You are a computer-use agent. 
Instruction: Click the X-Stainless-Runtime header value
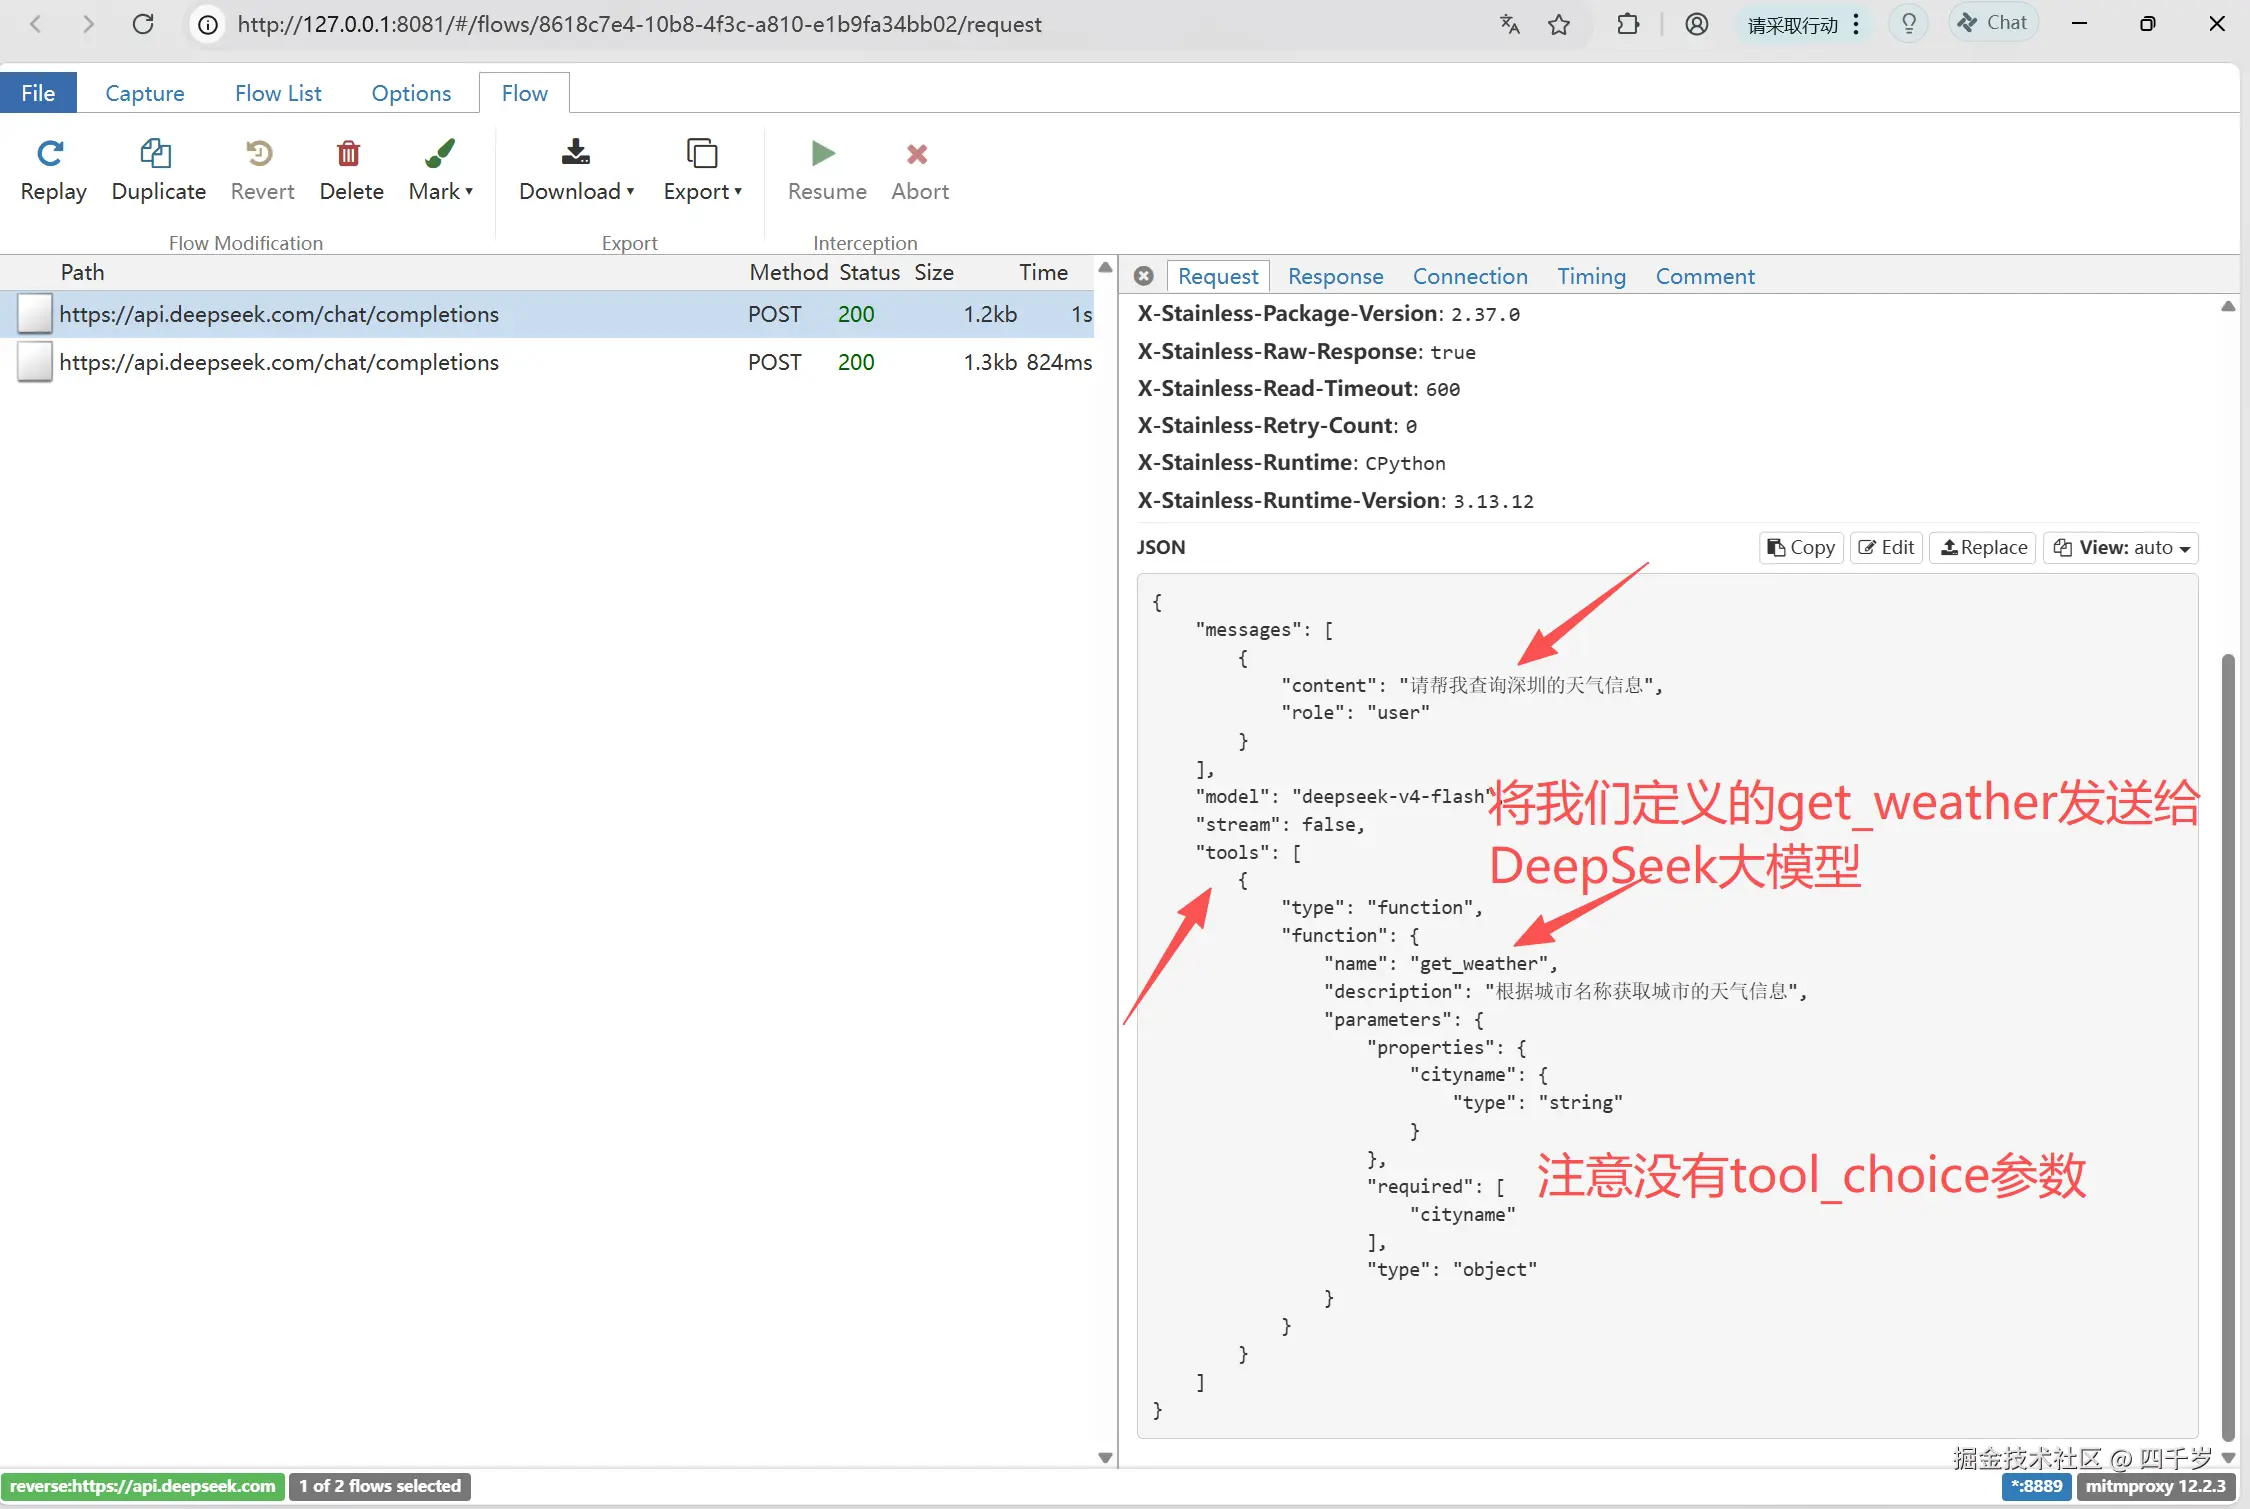(x=1405, y=463)
